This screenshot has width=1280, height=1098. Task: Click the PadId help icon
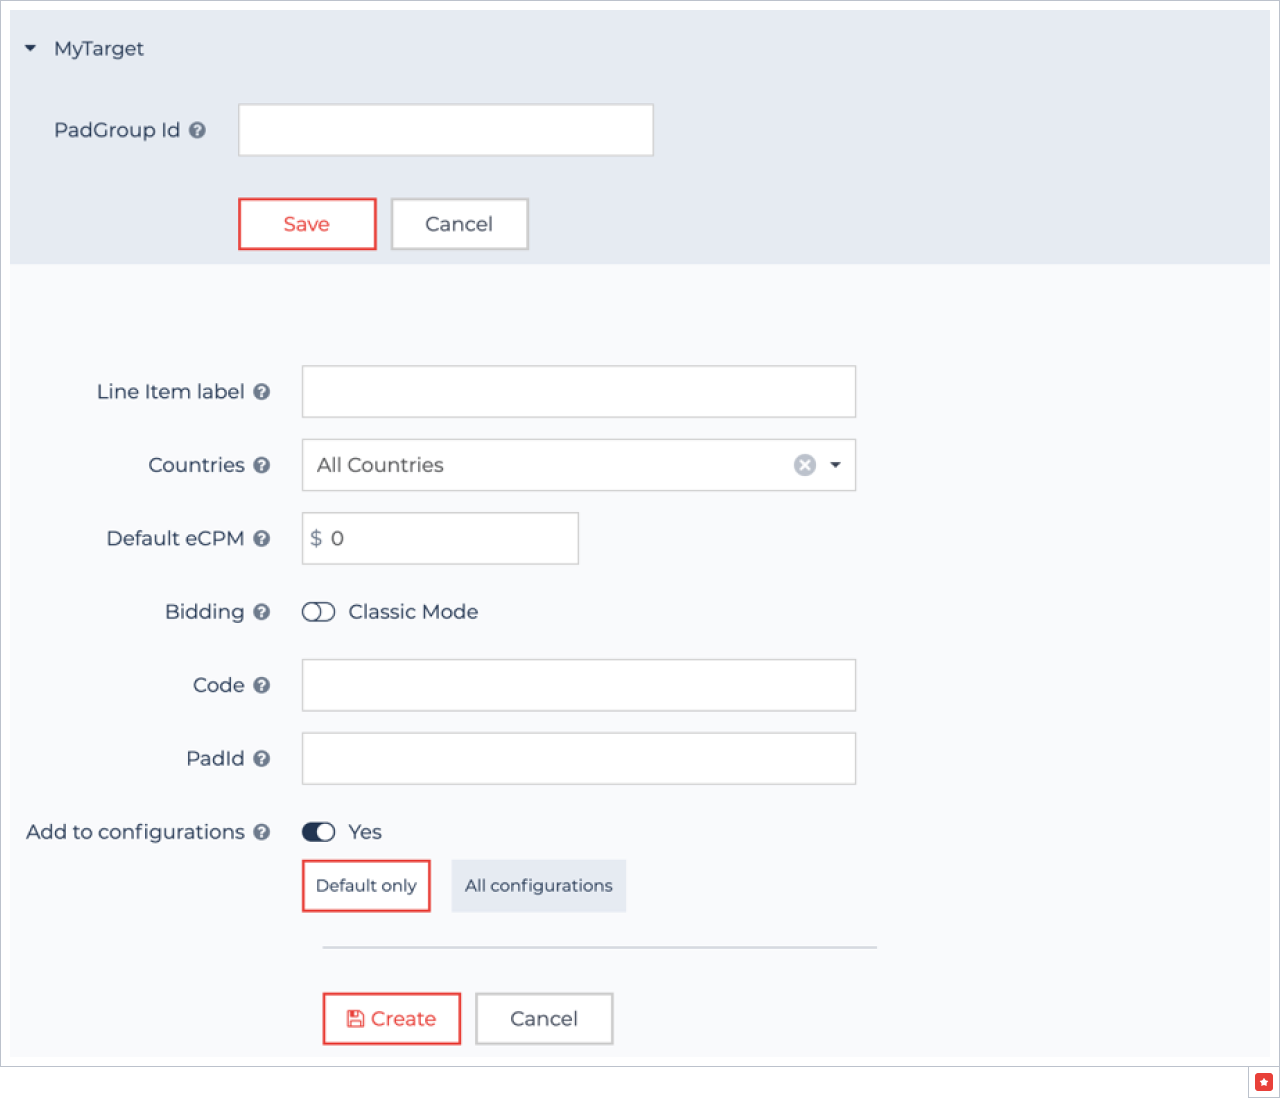click(x=262, y=759)
